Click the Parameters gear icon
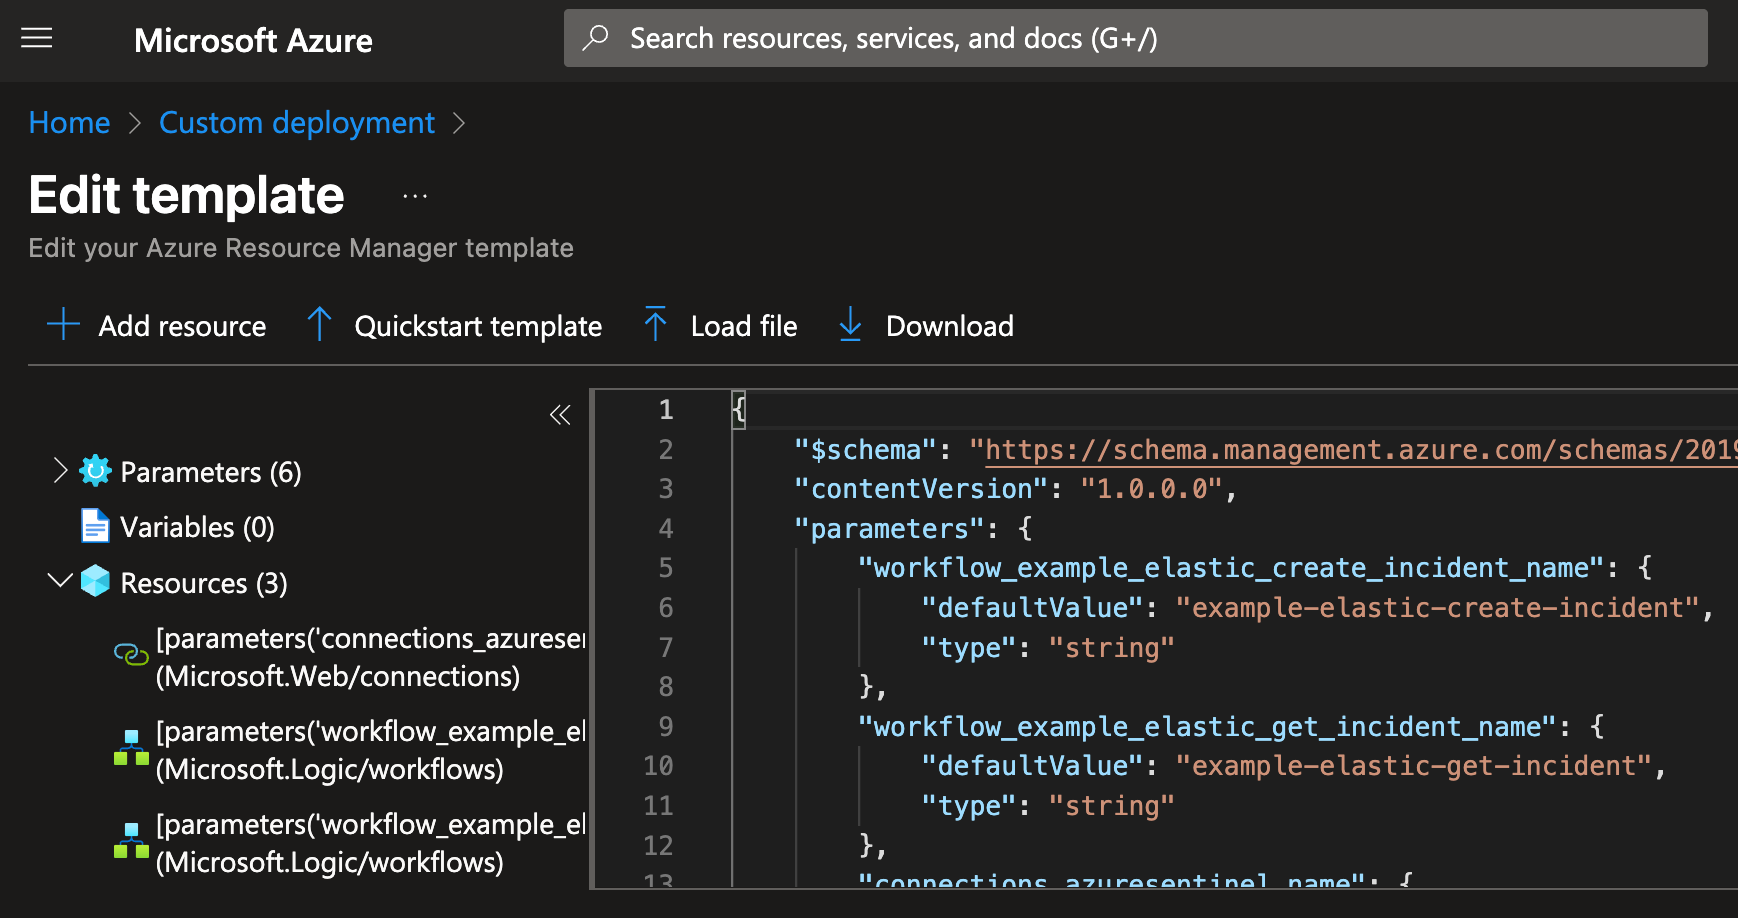 coord(95,471)
